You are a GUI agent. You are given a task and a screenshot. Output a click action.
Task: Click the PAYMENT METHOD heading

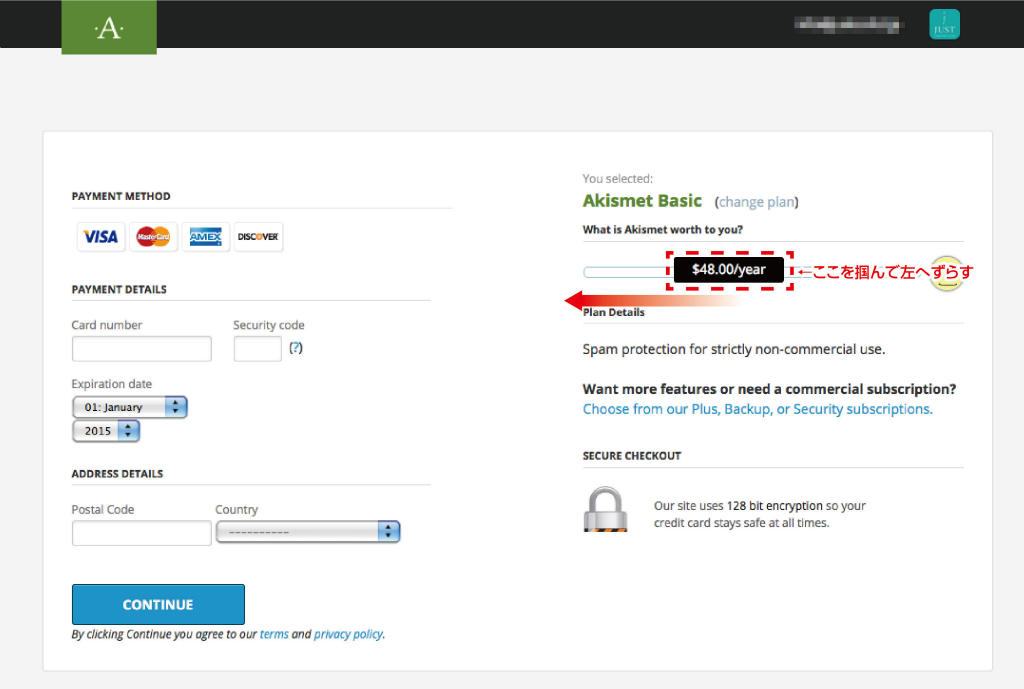tap(121, 196)
